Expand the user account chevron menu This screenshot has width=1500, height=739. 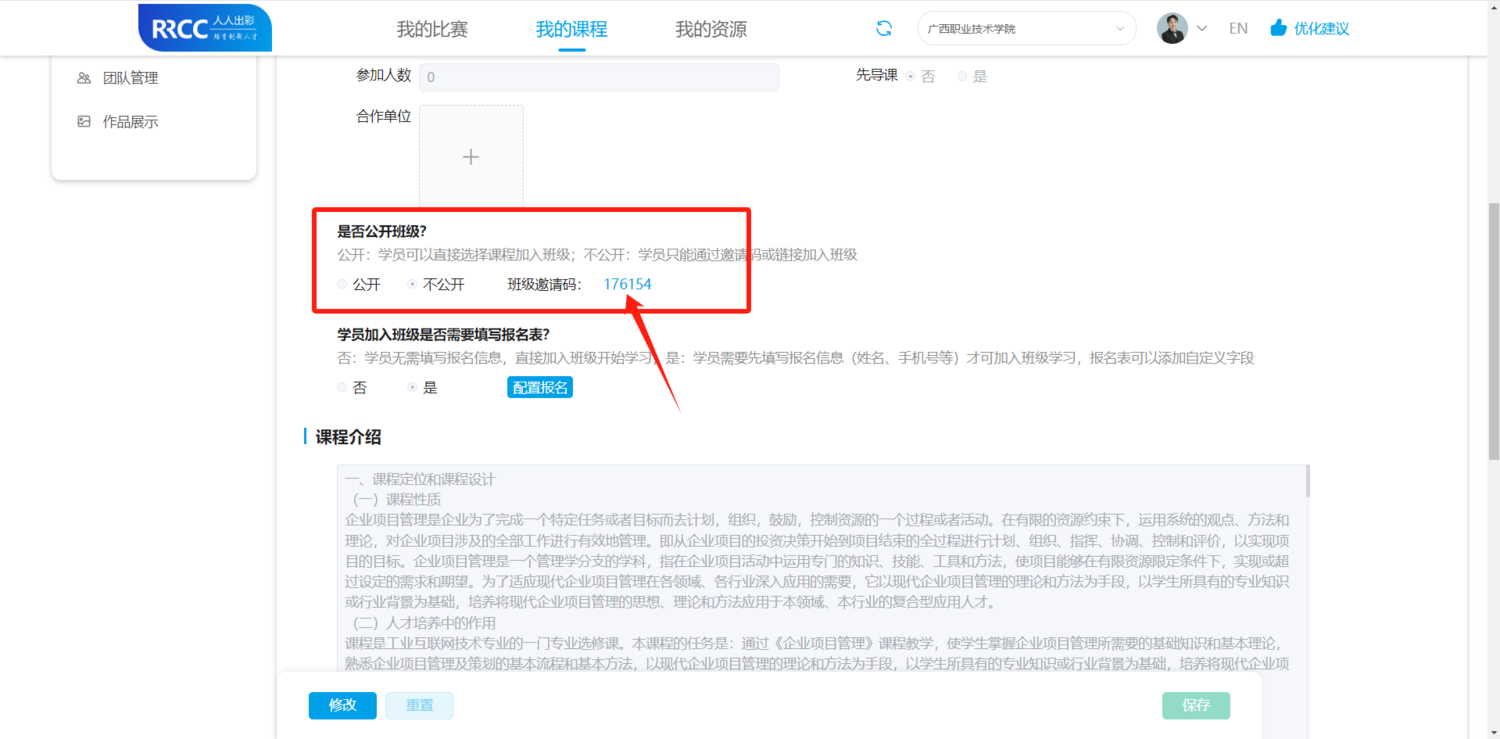point(1202,28)
